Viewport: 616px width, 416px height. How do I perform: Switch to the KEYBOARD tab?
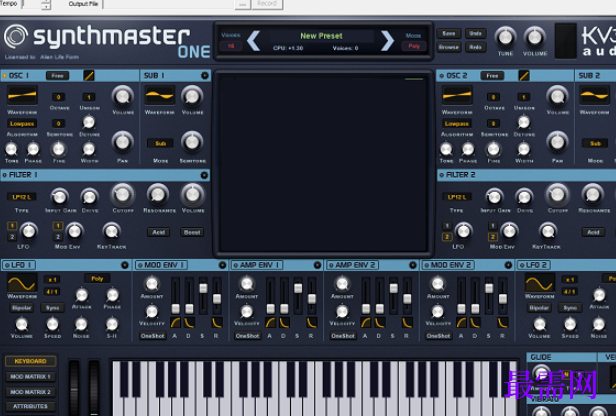click(x=31, y=361)
